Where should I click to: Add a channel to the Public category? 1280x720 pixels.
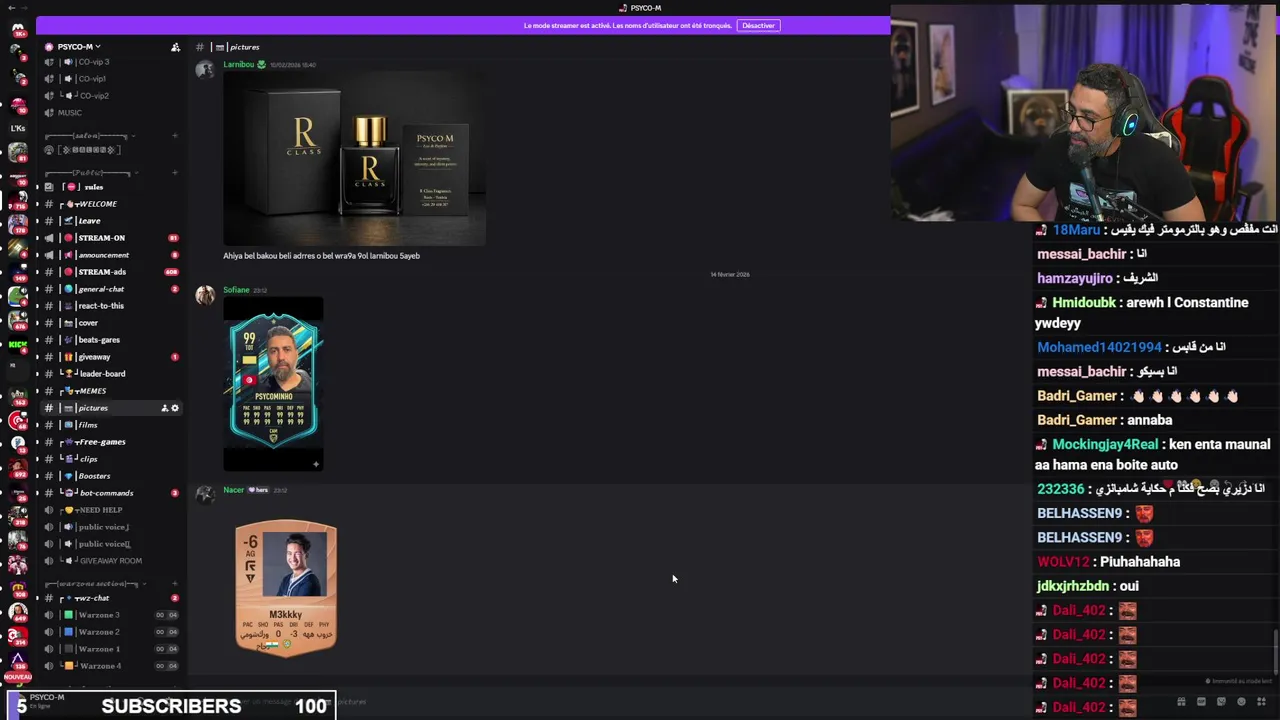[x=175, y=173]
